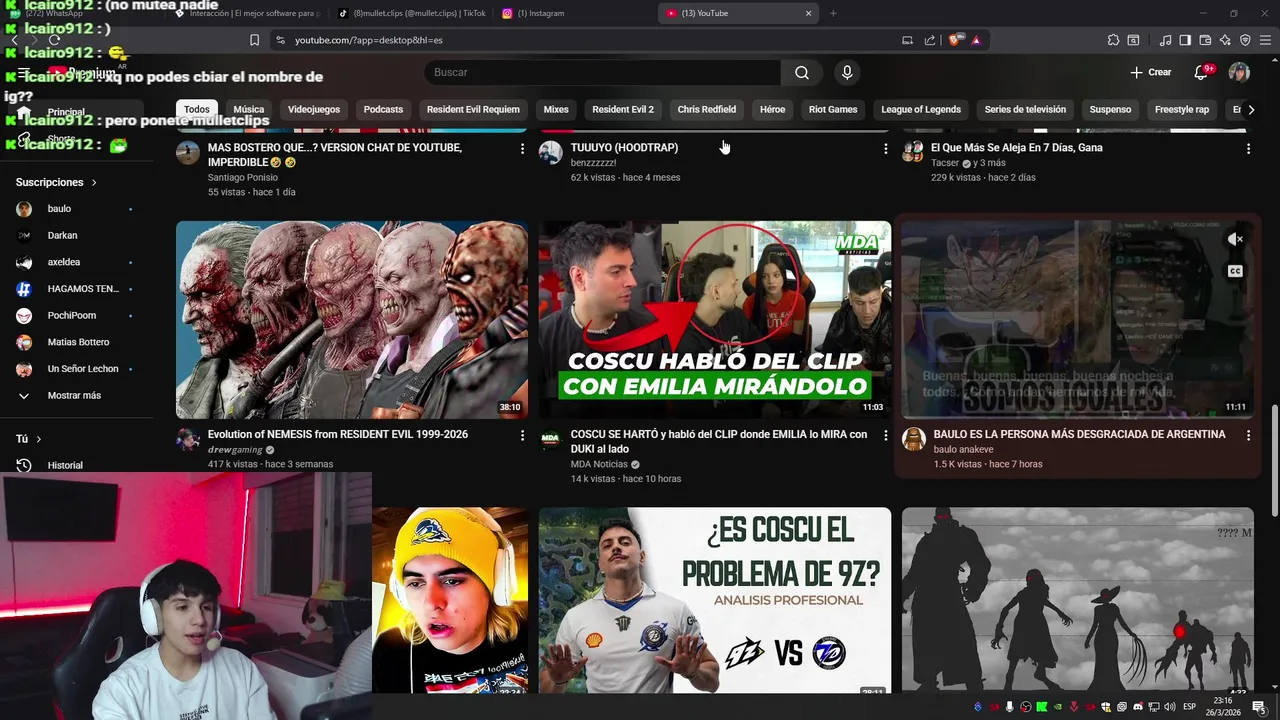Select the Todos filter chip
The width and height of the screenshot is (1280, 720).
tap(197, 110)
